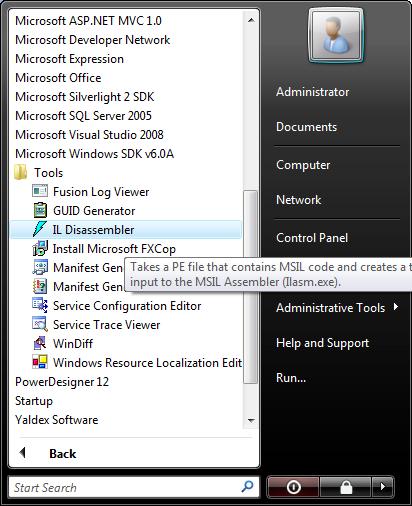Click the search magnifier icon

pyautogui.click(x=247, y=487)
